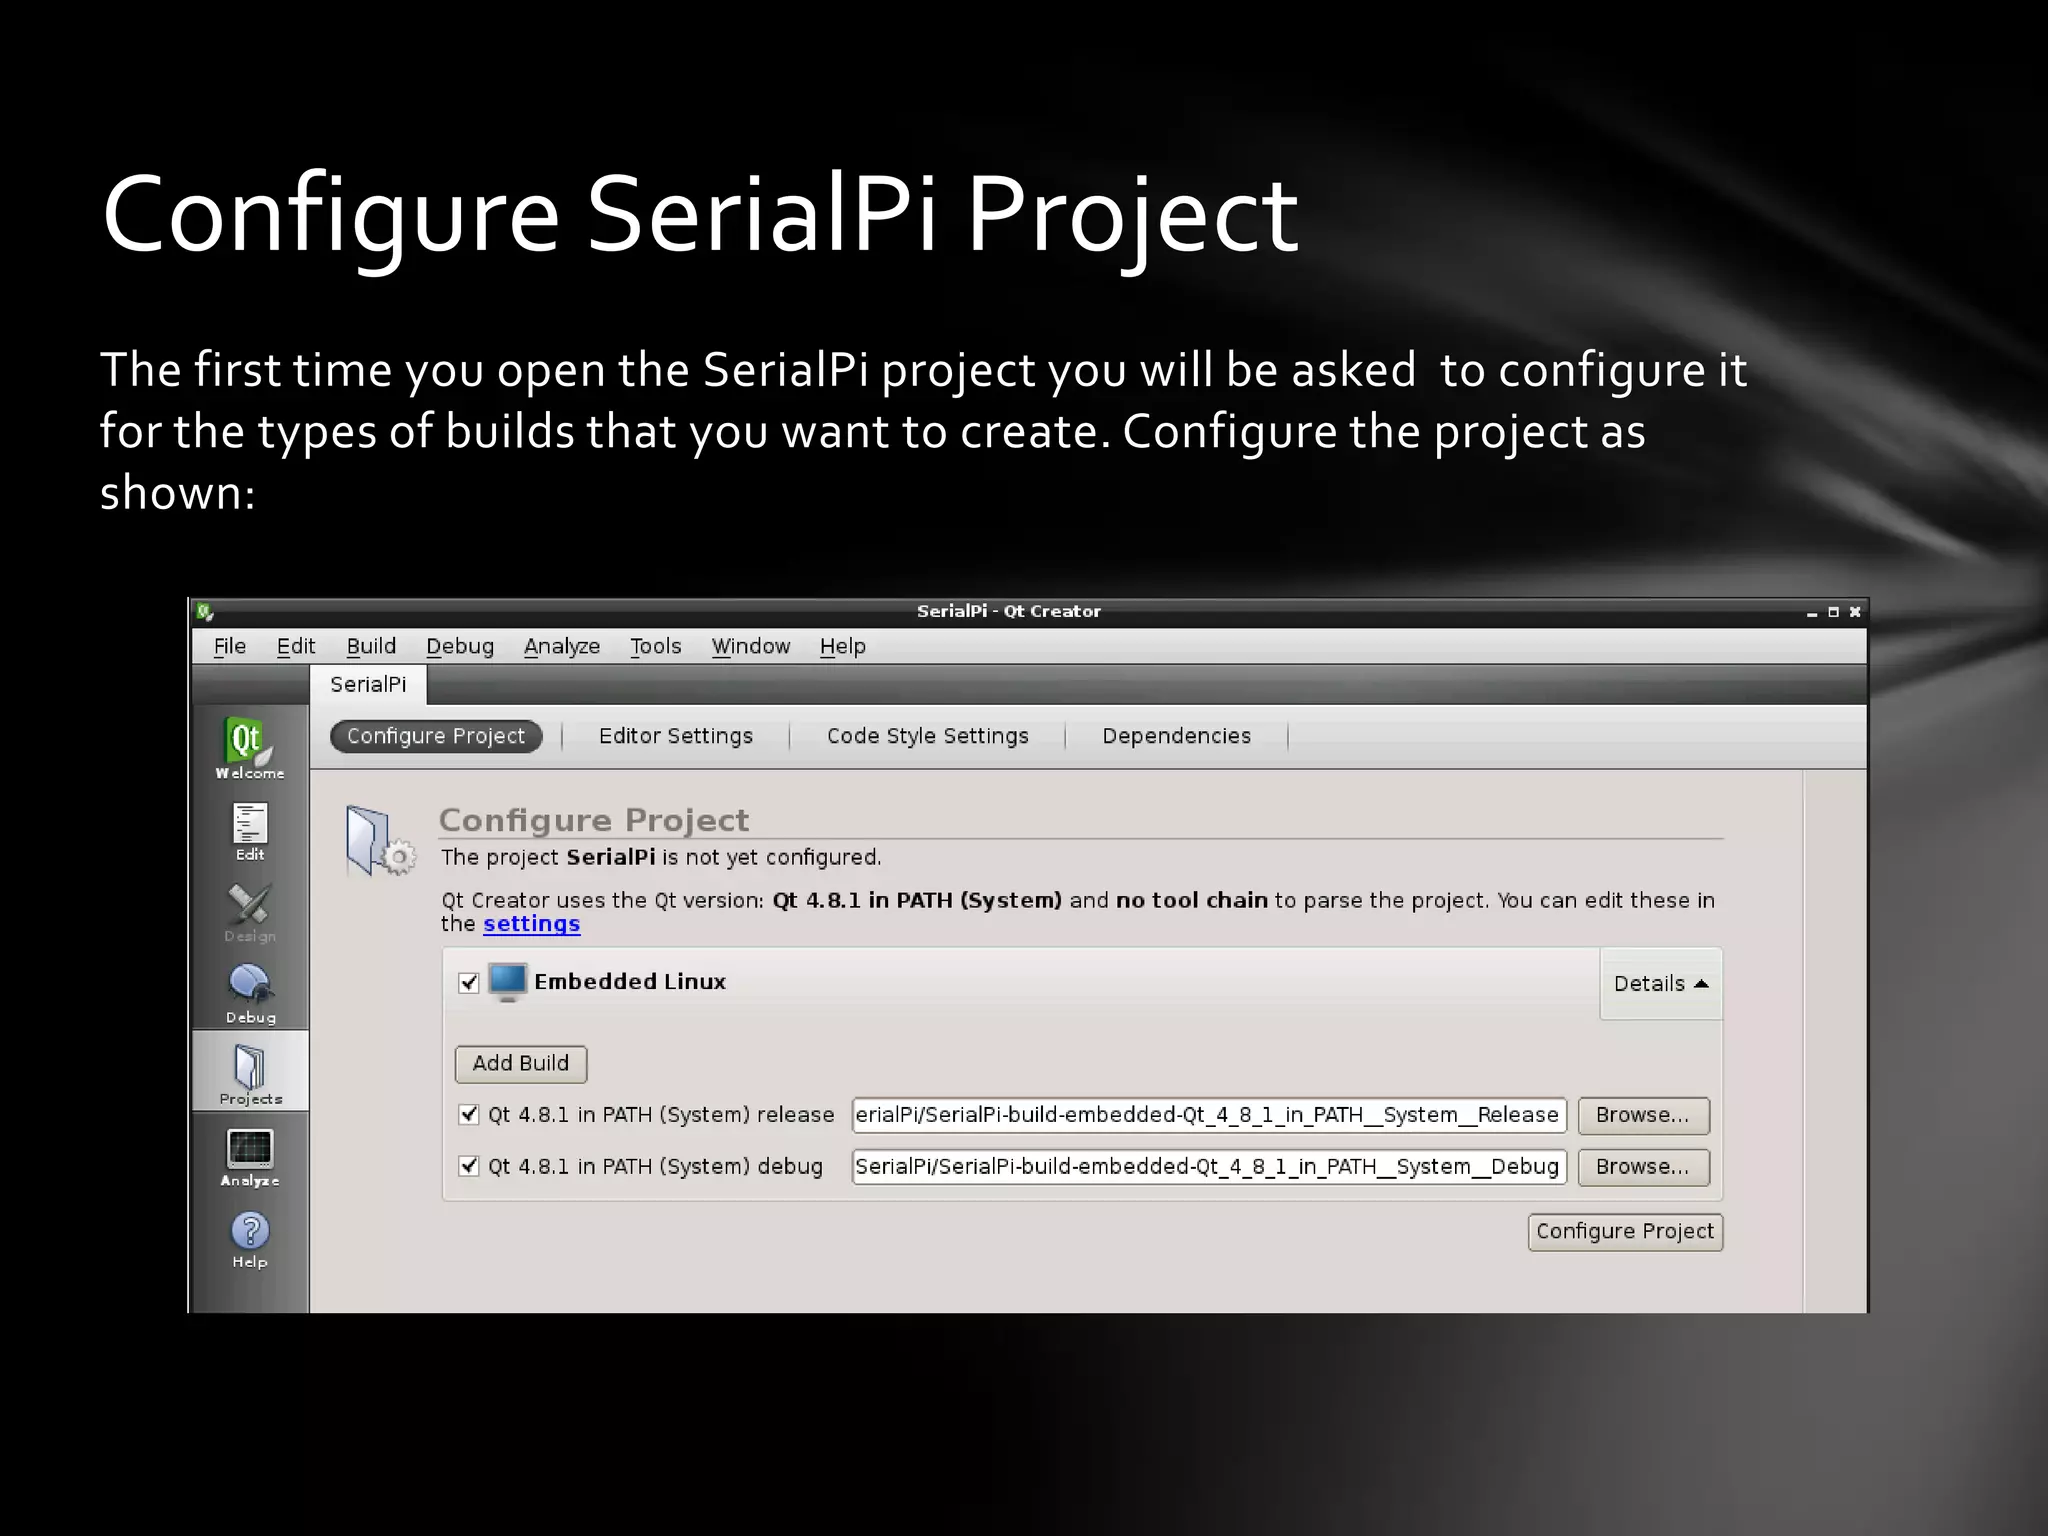Screen dimensions: 2048x1536
Task: Browse for the debug build directory
Action: tap(1643, 1167)
